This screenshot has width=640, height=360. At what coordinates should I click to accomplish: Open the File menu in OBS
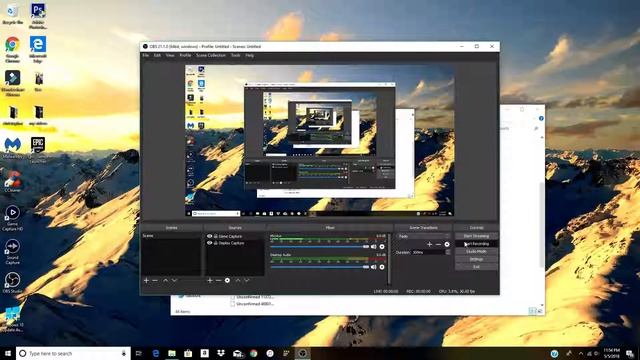pyautogui.click(x=145, y=55)
